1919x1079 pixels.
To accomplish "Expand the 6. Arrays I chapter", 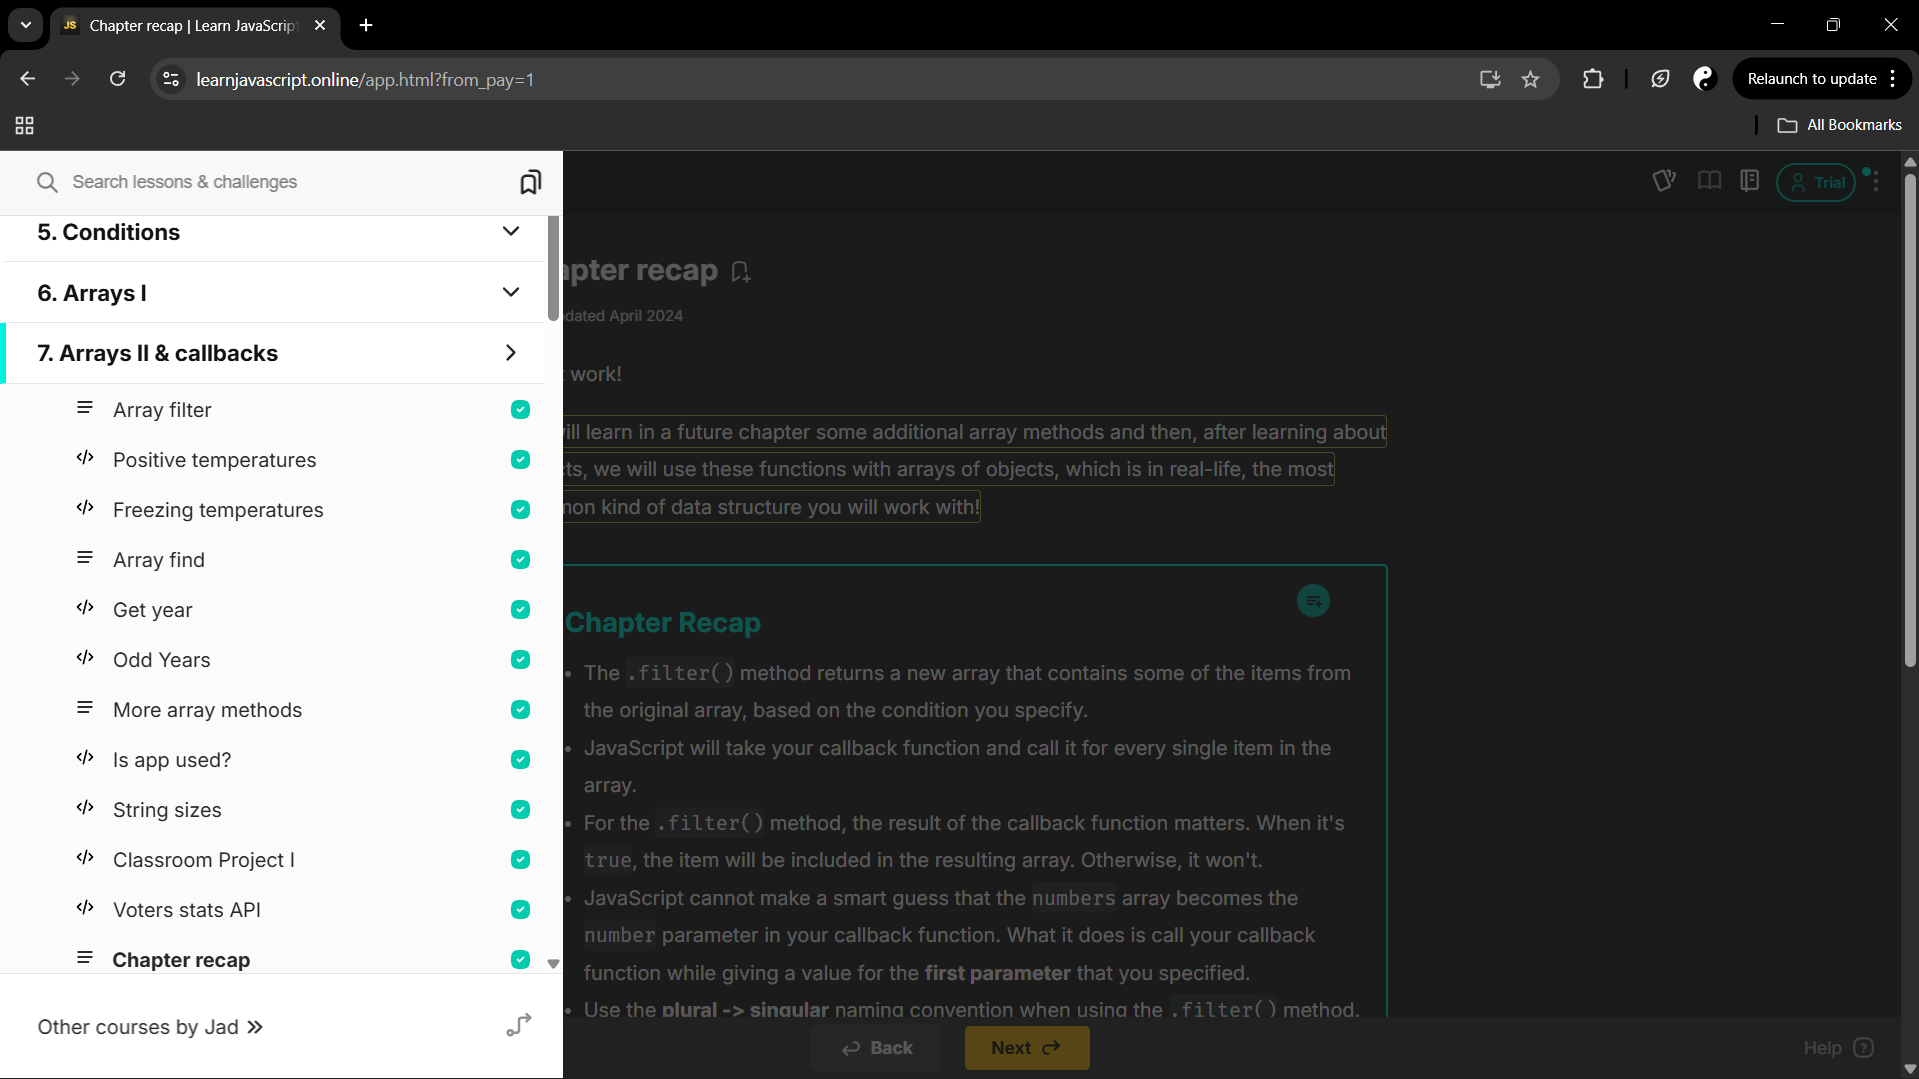I will pos(510,293).
